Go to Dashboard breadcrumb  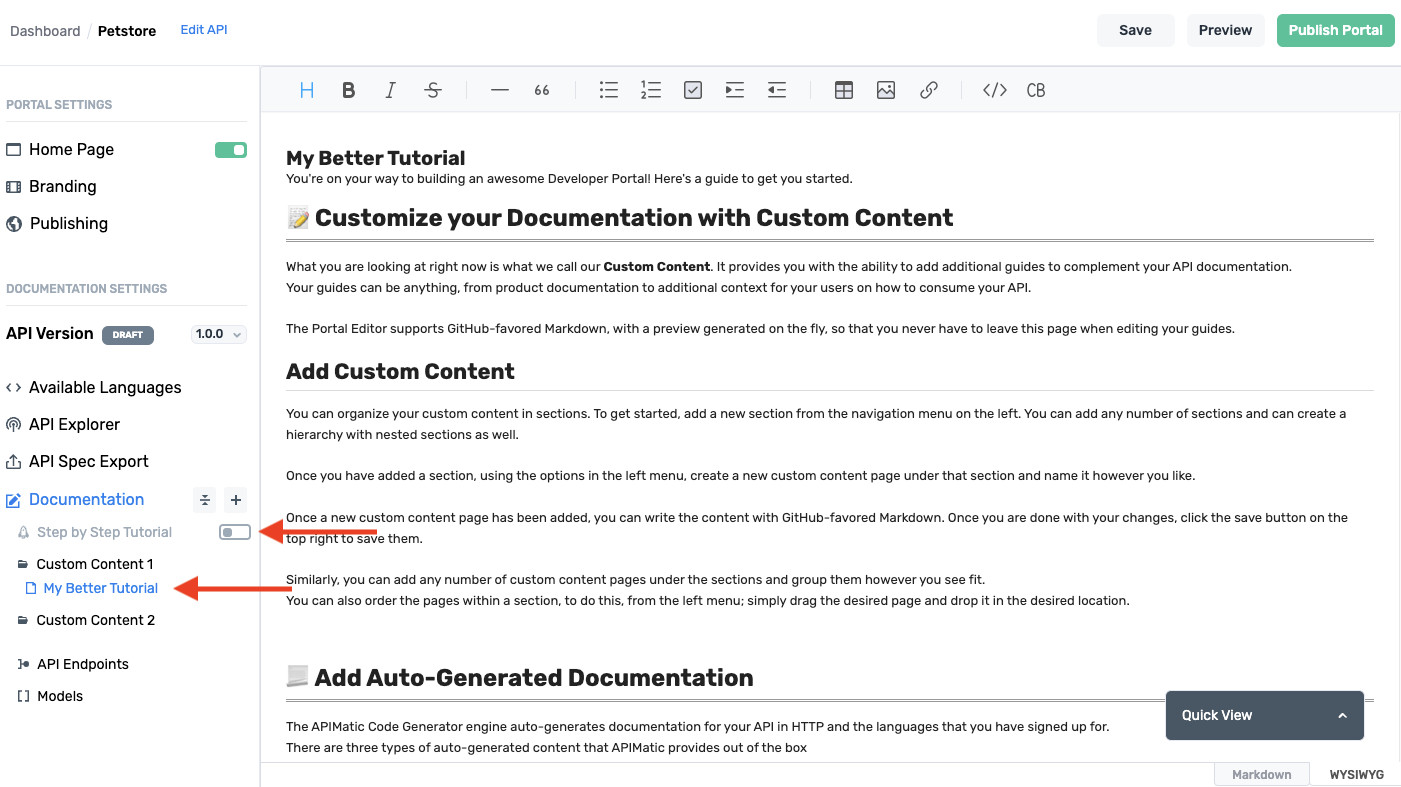point(45,31)
